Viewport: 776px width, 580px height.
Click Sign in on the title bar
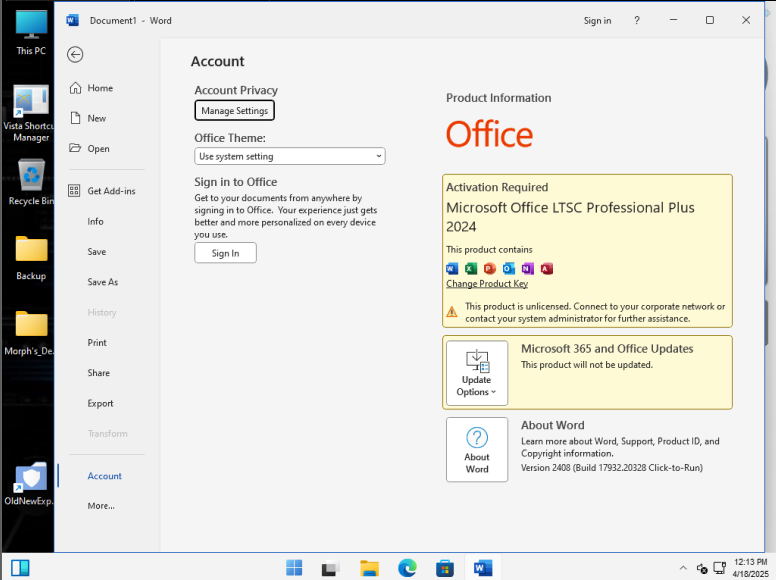[x=597, y=21]
